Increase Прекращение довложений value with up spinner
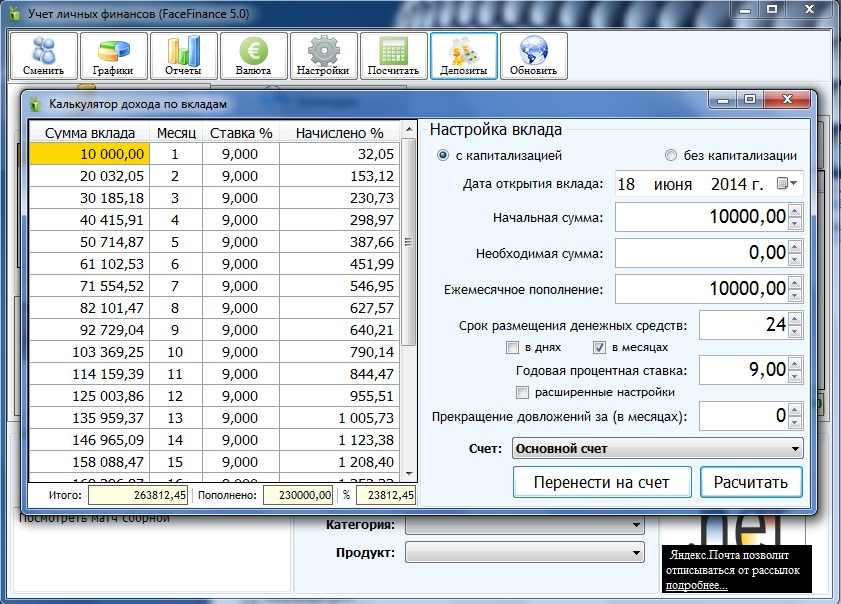 [x=795, y=410]
